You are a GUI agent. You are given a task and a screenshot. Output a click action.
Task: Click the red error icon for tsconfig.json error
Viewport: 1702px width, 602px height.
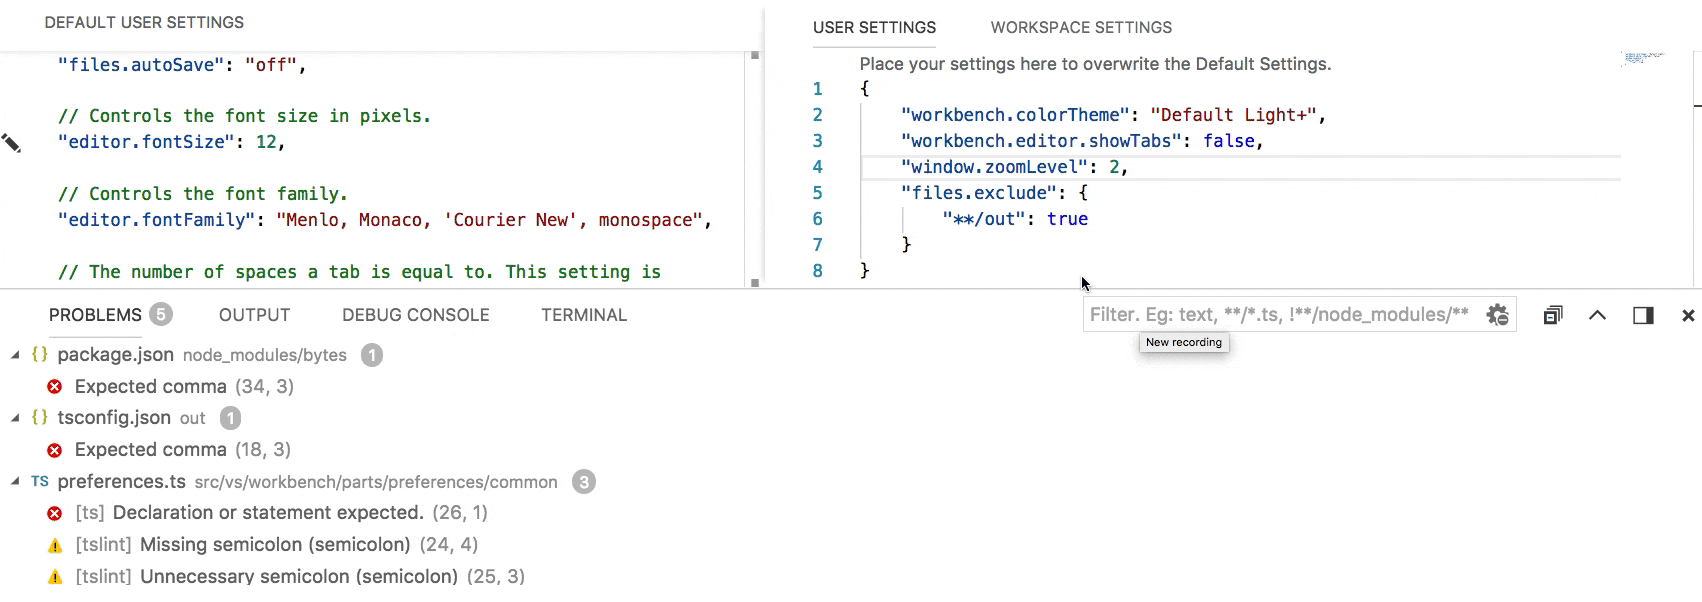coord(55,450)
